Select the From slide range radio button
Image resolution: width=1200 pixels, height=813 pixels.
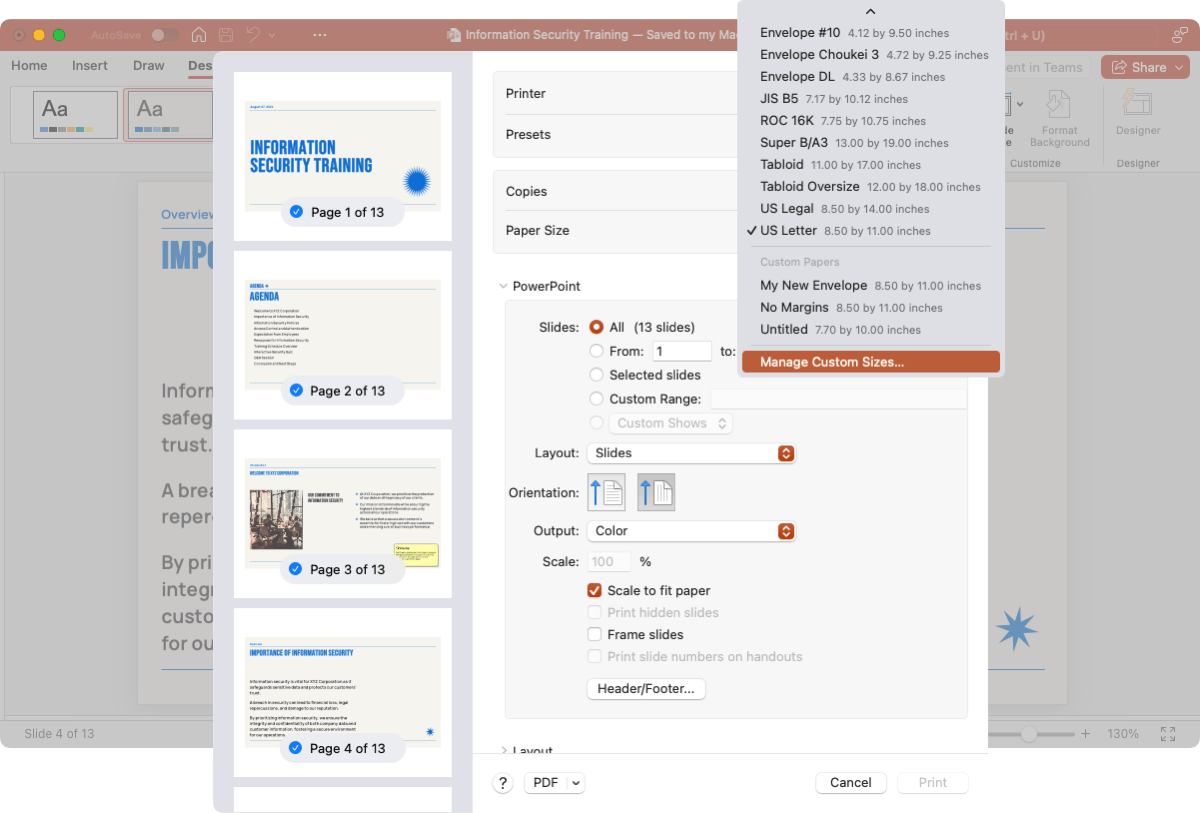pyautogui.click(x=597, y=351)
